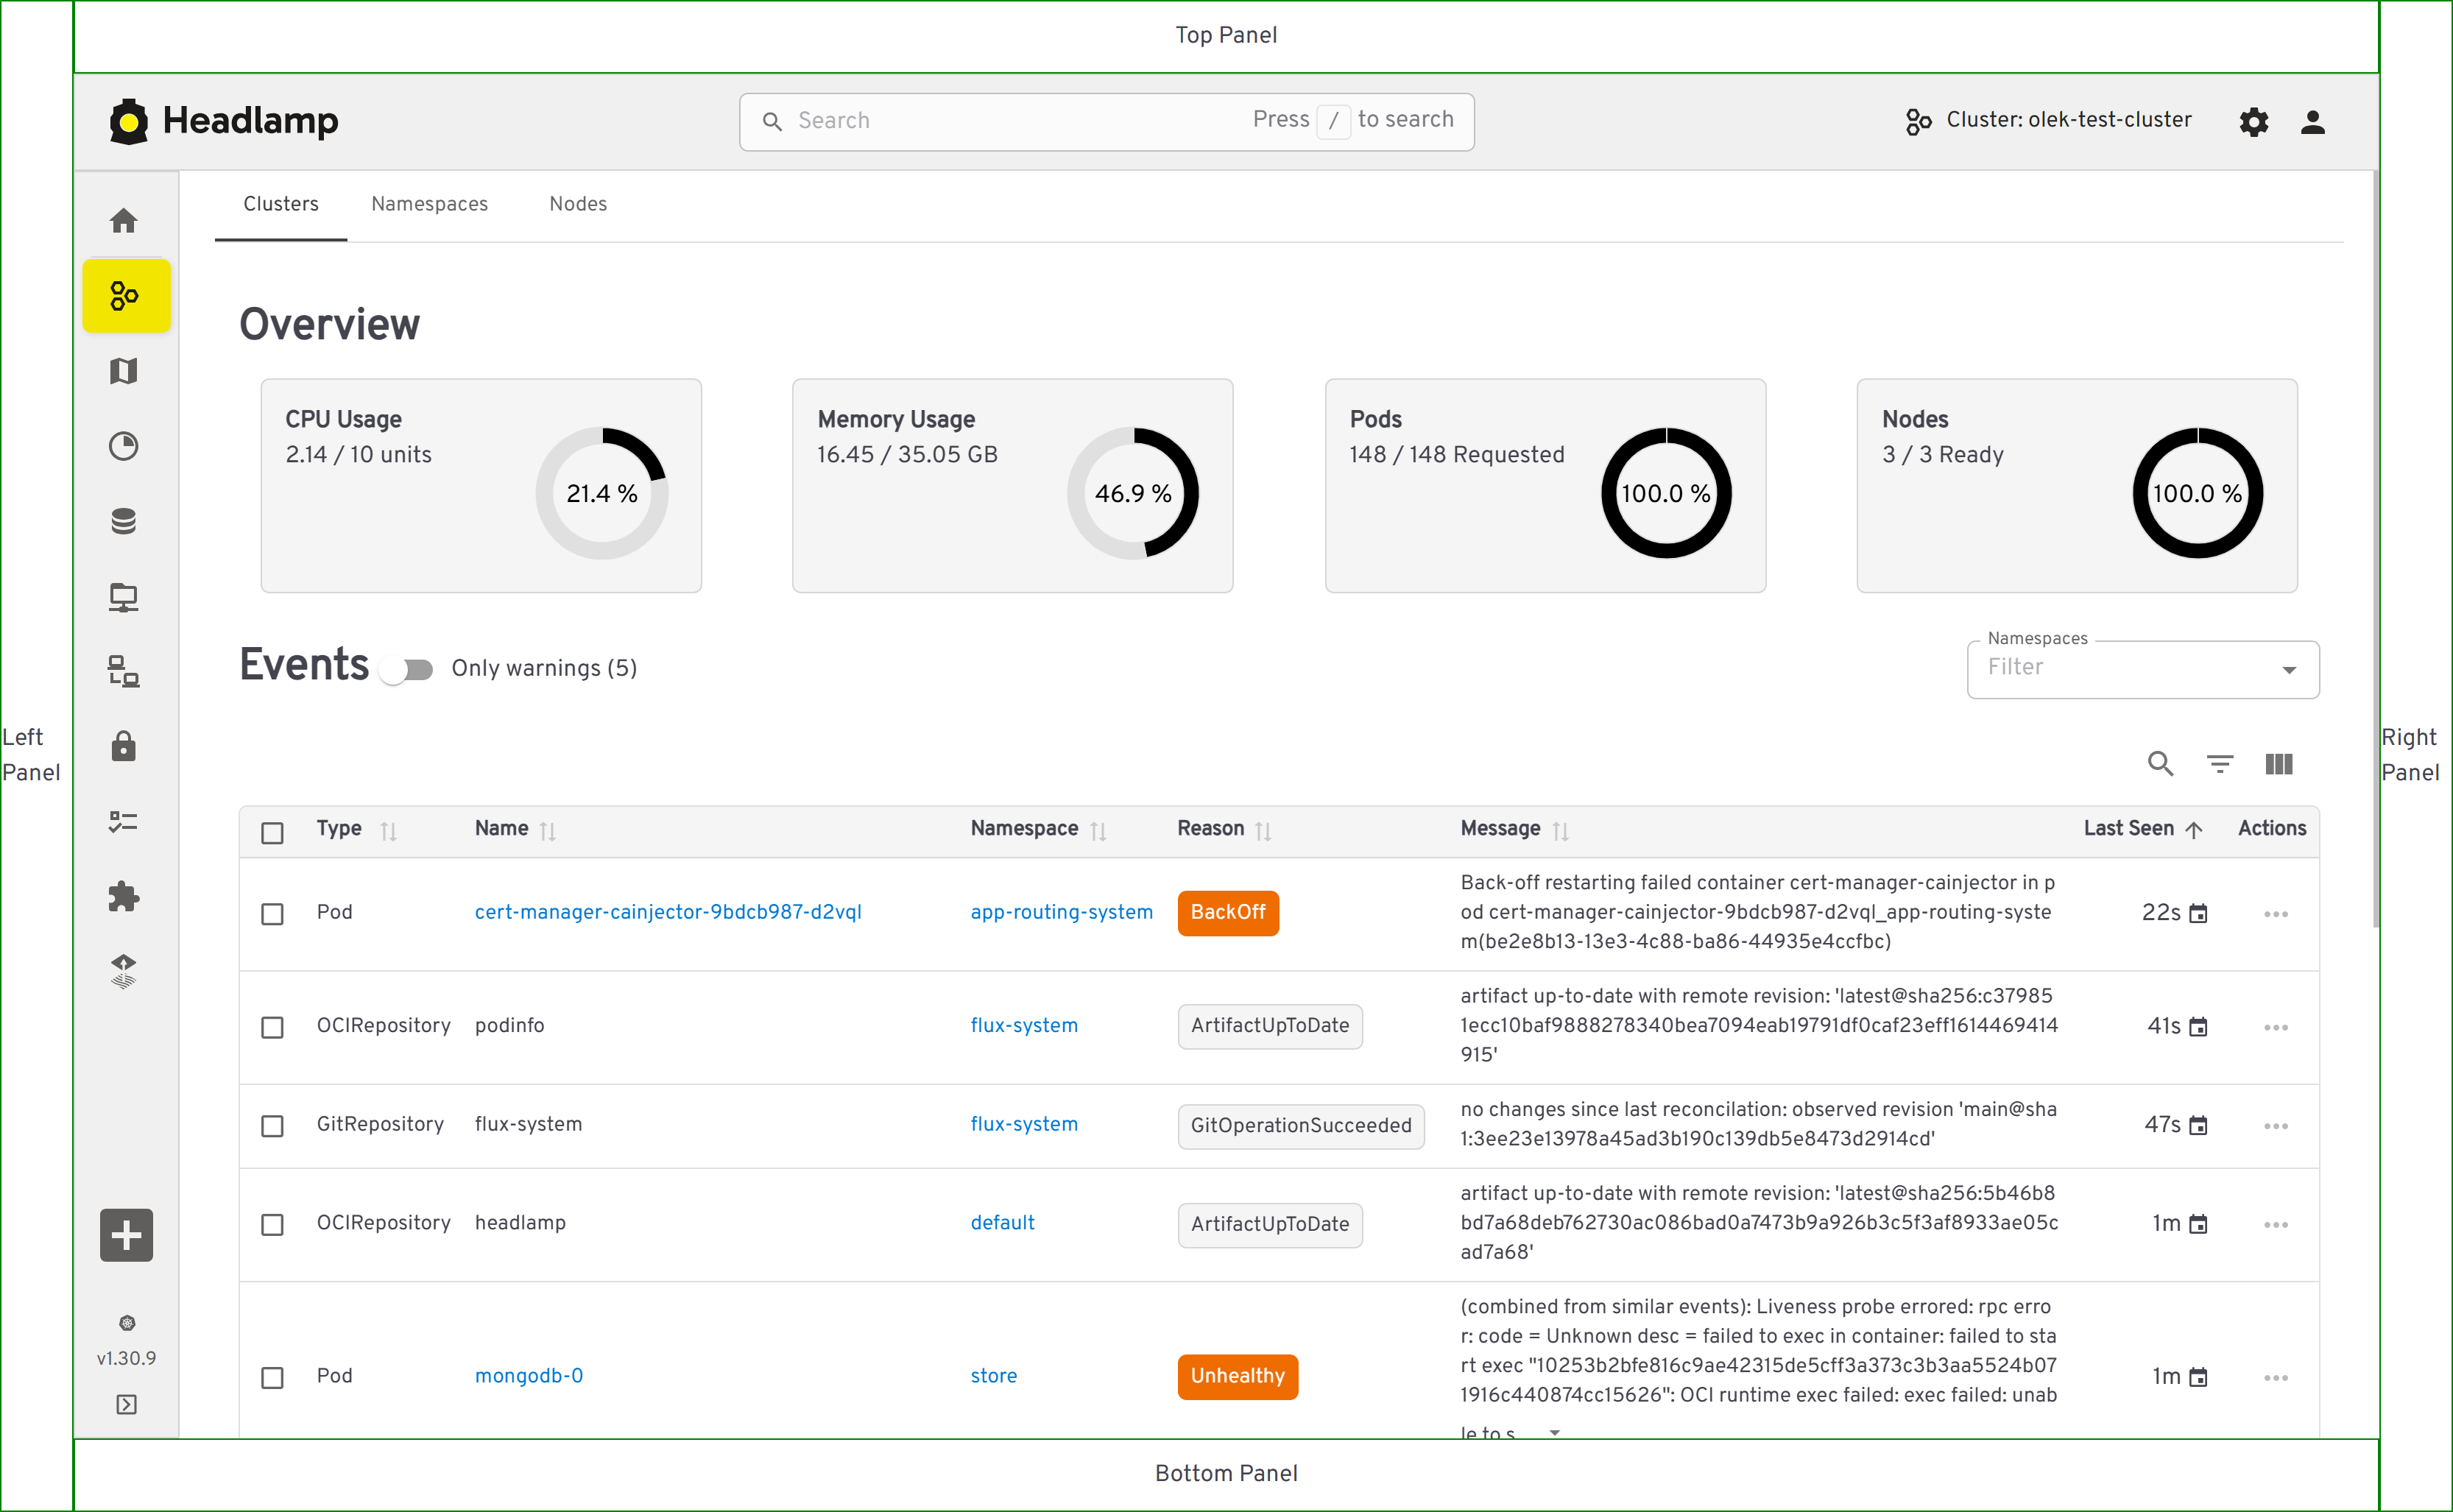Open the Custom Resources puzzle sidebar icon
Screen dimensions: 2453x1512
(124, 897)
